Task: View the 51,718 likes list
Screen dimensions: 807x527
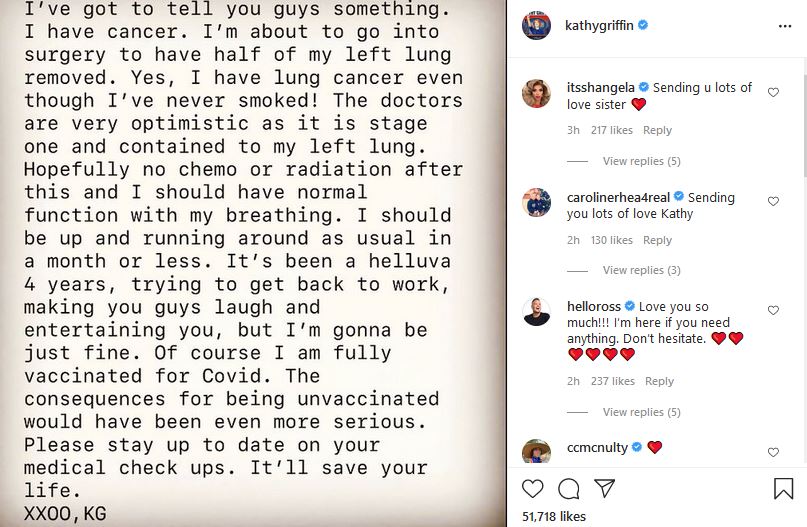Action: (554, 516)
